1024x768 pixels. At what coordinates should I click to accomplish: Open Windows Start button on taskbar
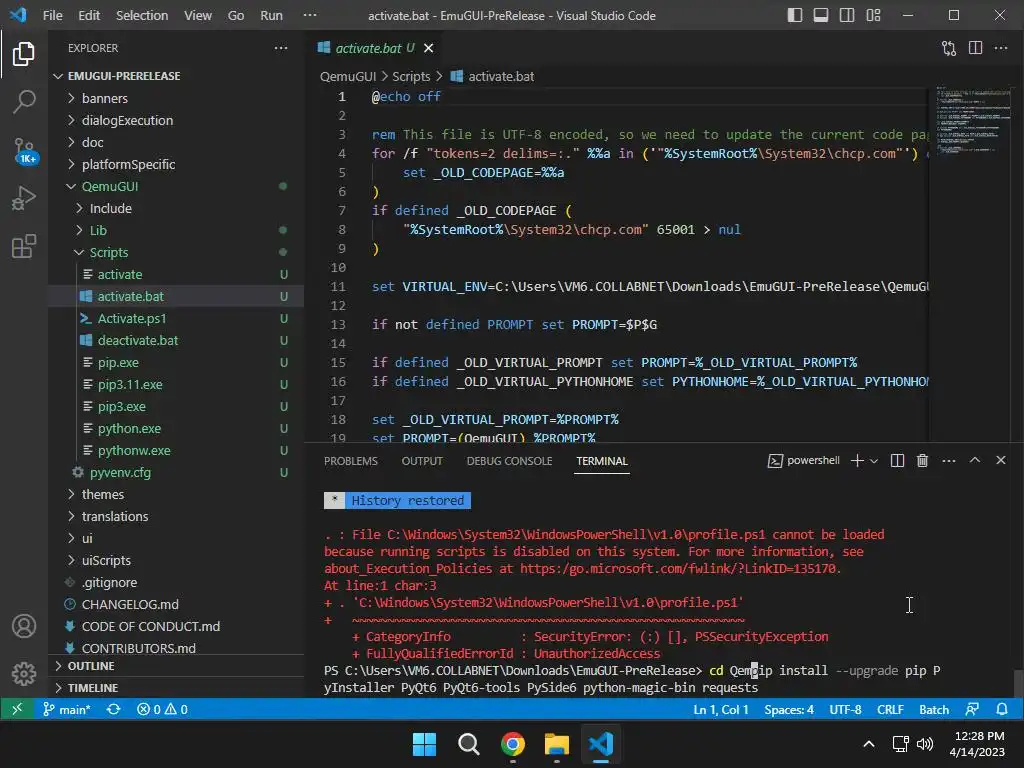[x=424, y=744]
